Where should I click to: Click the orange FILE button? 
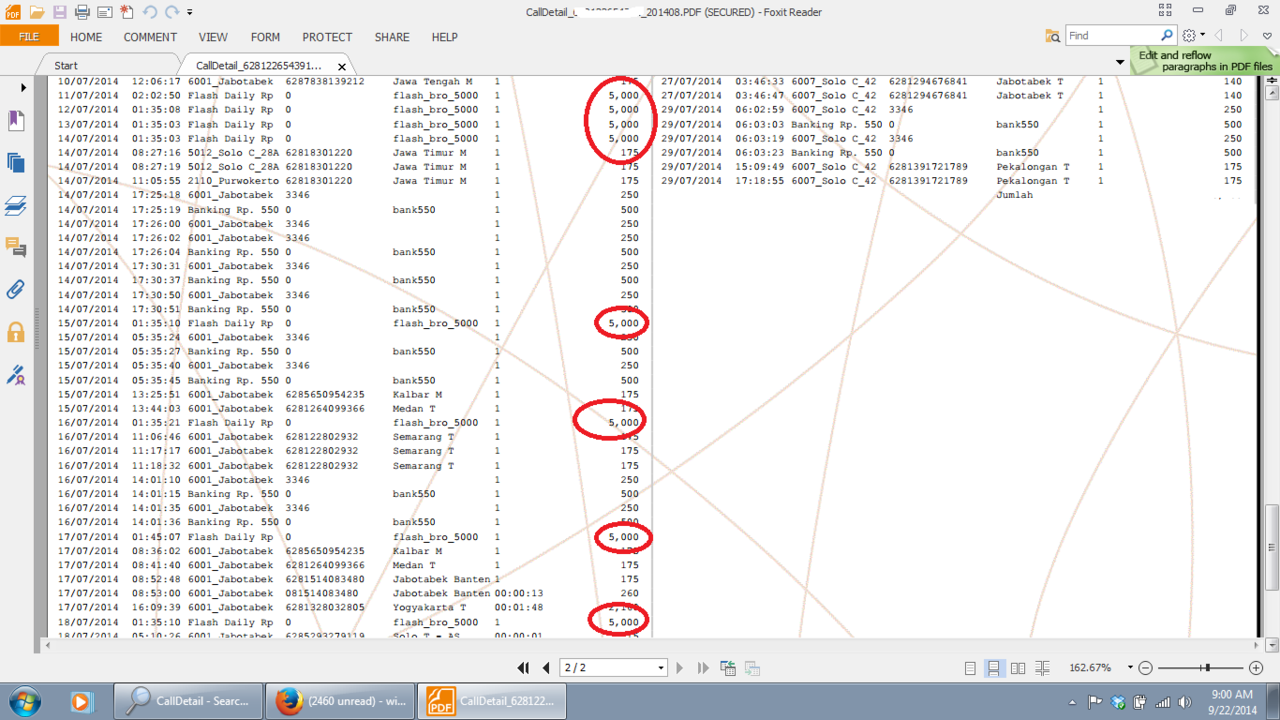click(x=29, y=37)
